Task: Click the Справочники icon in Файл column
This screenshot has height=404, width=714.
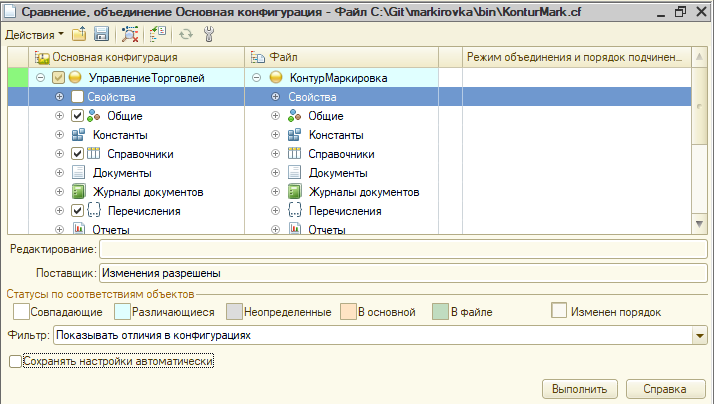Action: (x=294, y=153)
